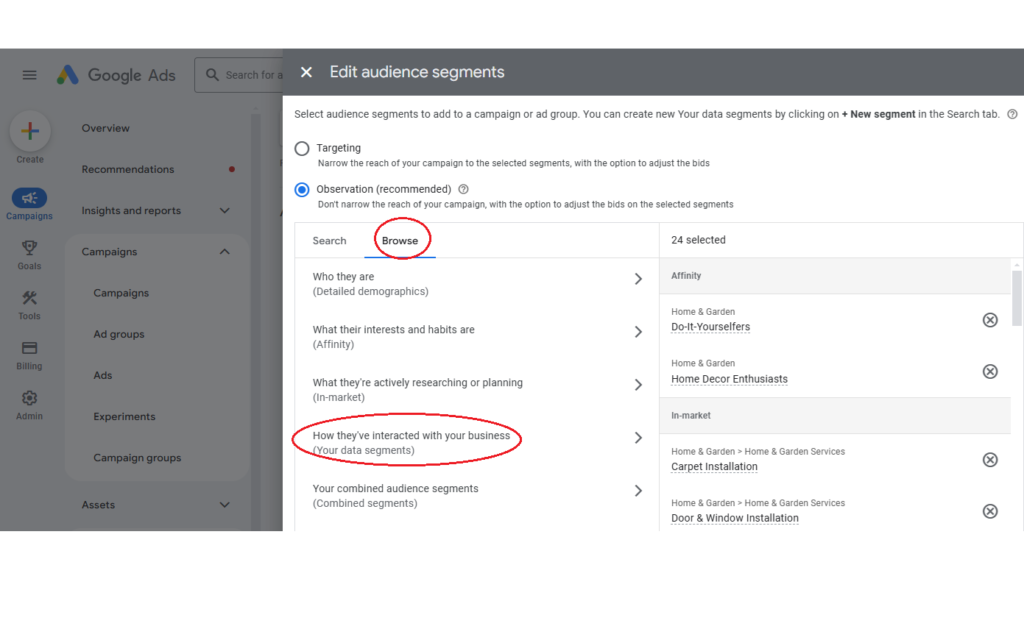Viewport: 1024px width, 629px height.
Task: Remove the Do-It-Yourselfers segment
Action: pyautogui.click(x=990, y=320)
